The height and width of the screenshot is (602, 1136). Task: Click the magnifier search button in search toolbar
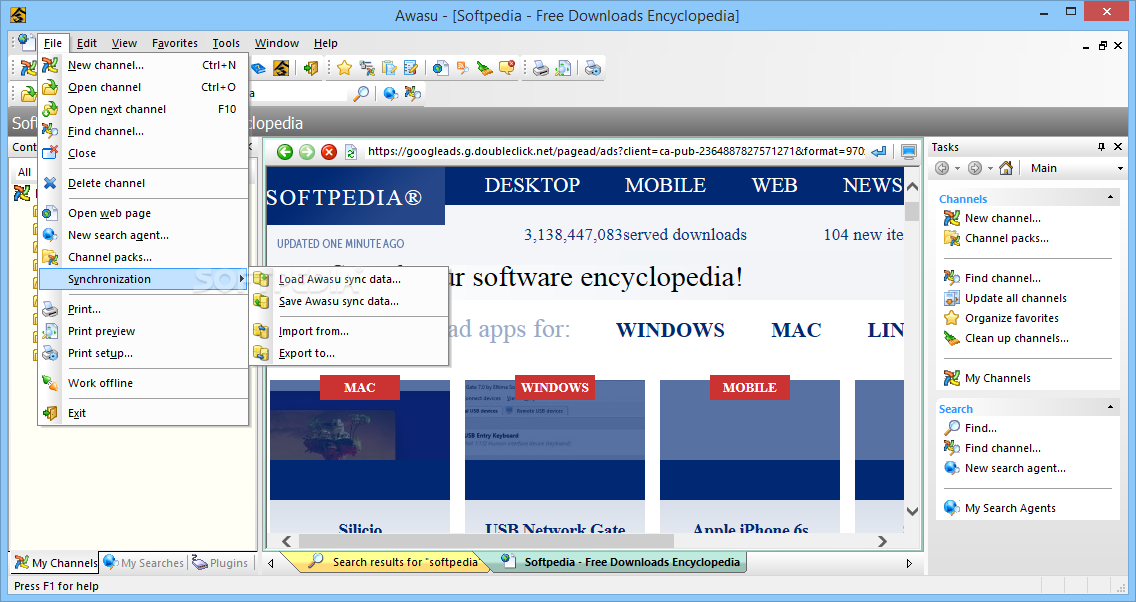[361, 93]
